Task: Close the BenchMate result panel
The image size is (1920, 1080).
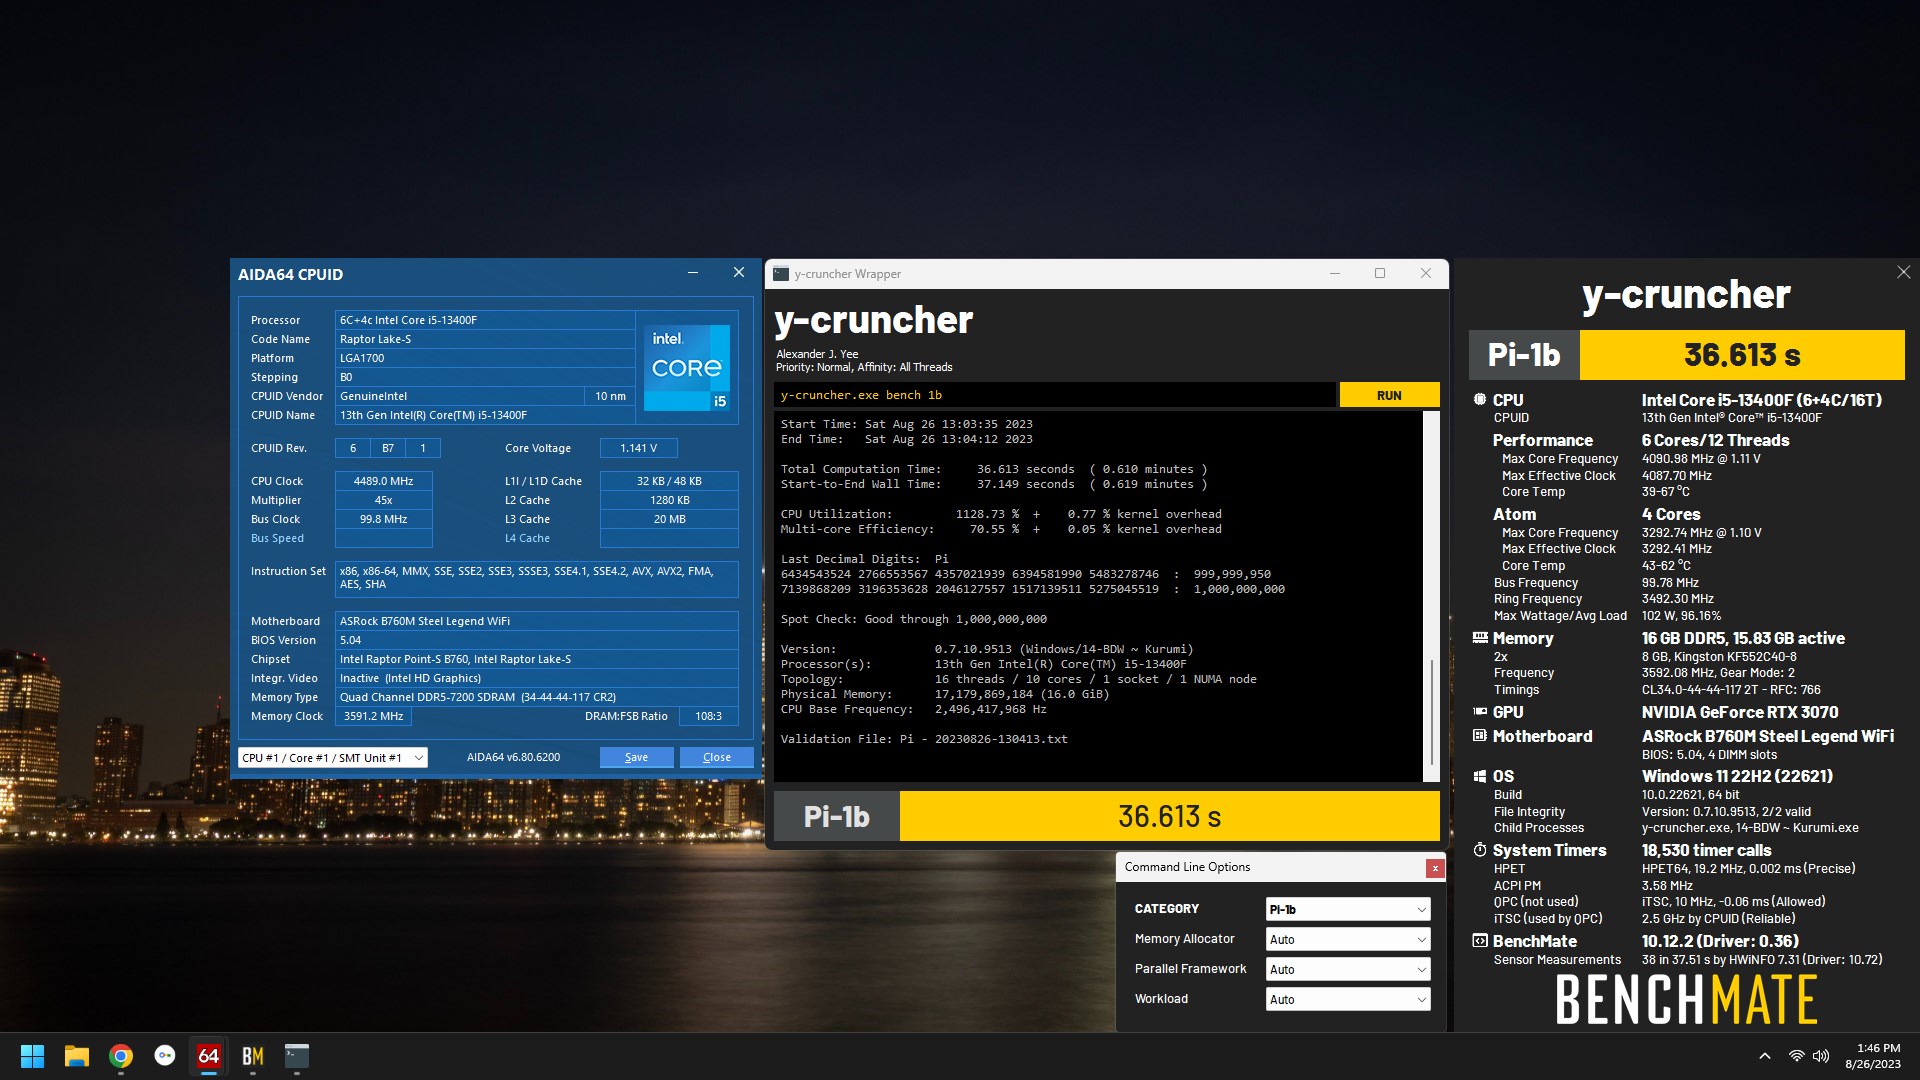Action: tap(1903, 272)
